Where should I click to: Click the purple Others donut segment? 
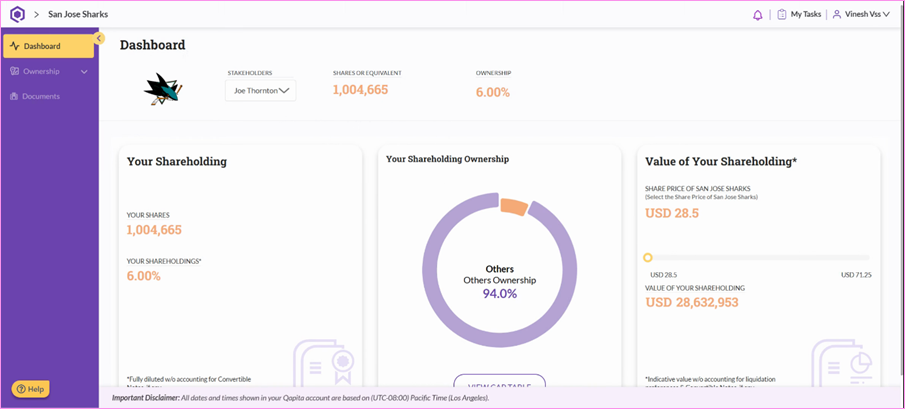pyautogui.click(x=499, y=340)
